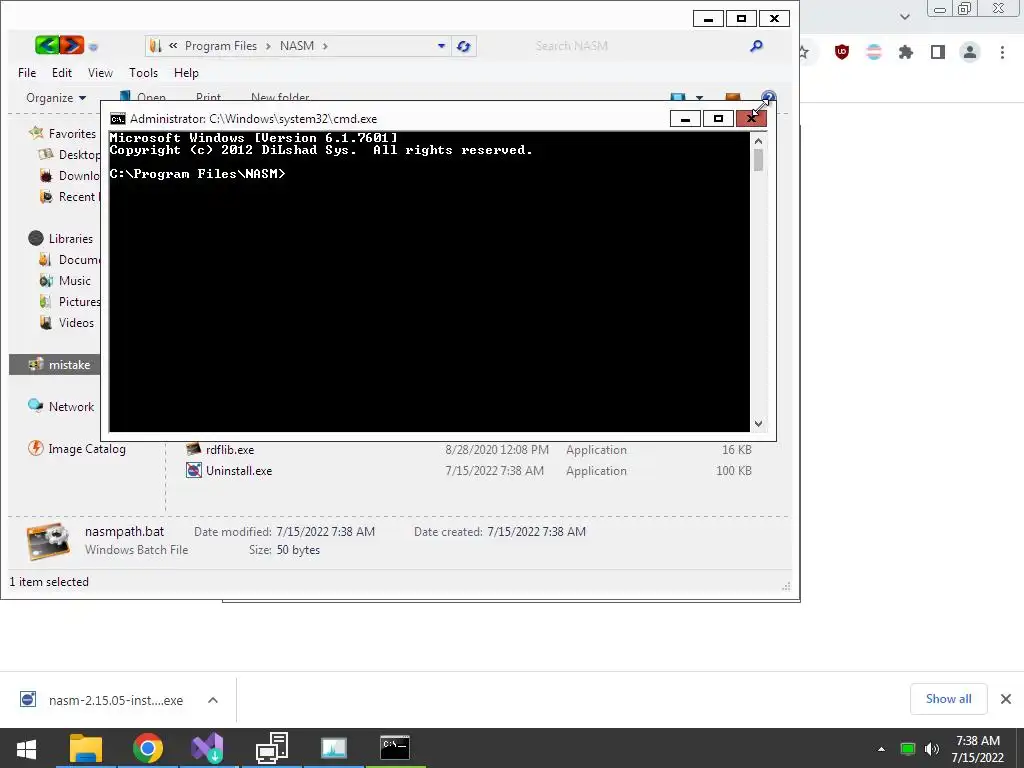Open the uBlock Origin extension in Chrome
The width and height of the screenshot is (1024, 768).
point(842,52)
